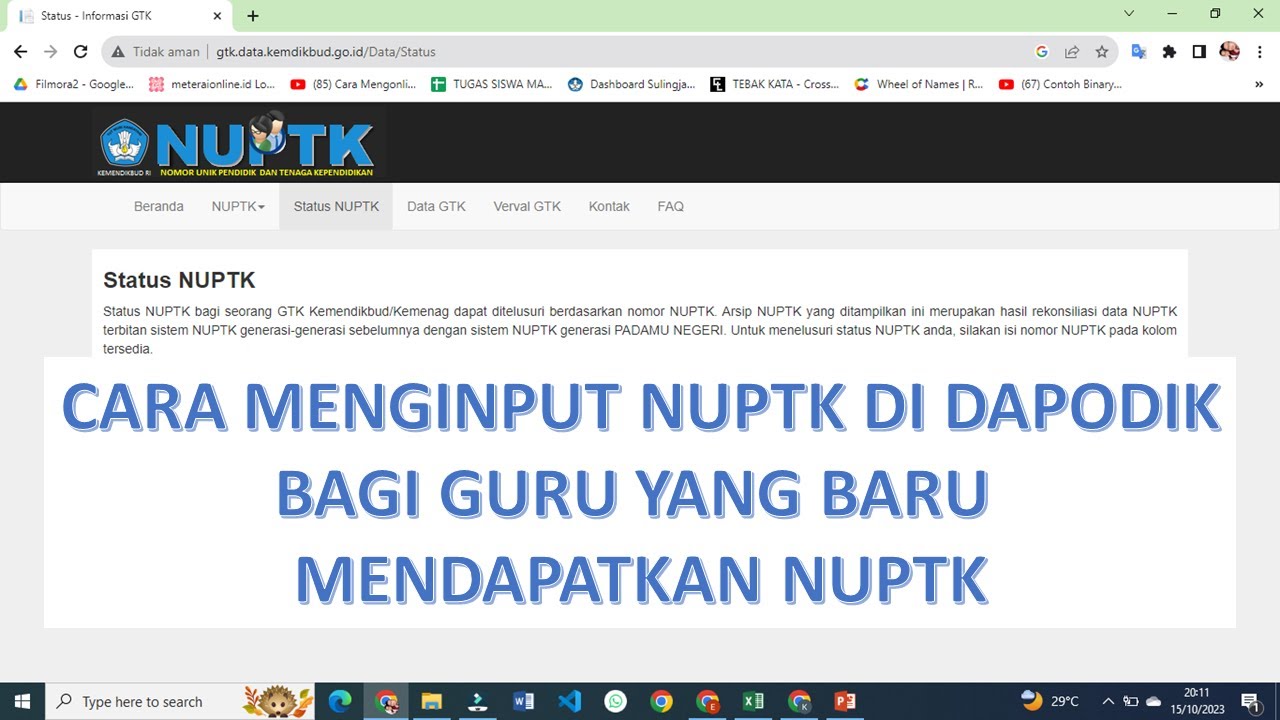
Task: Open the '(85) Cara Mengonli...' YouTube bookmark
Action: click(353, 85)
